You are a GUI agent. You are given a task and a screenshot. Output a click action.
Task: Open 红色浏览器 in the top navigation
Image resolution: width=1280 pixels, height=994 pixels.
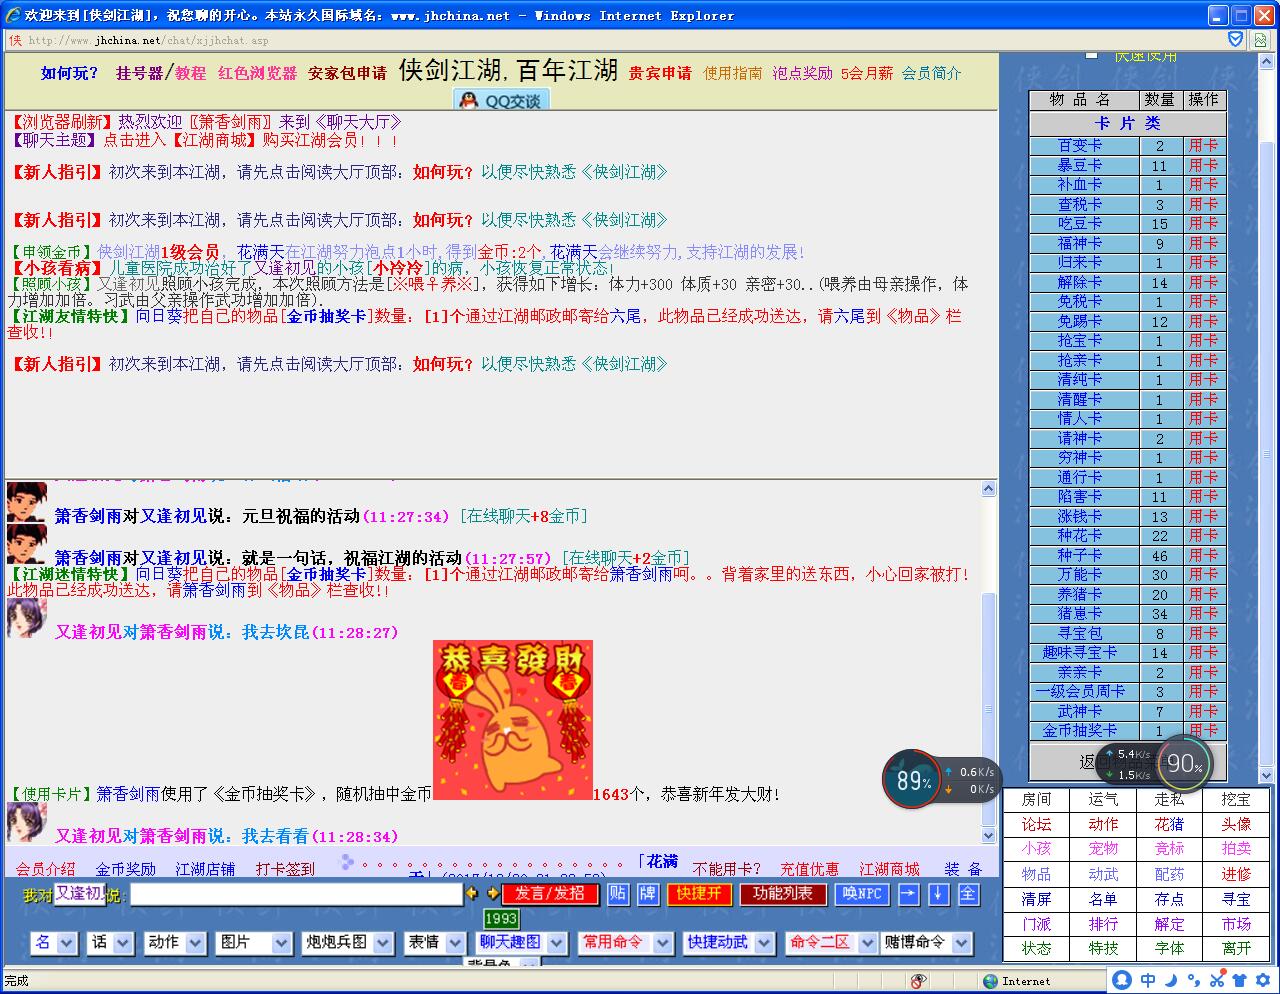258,73
